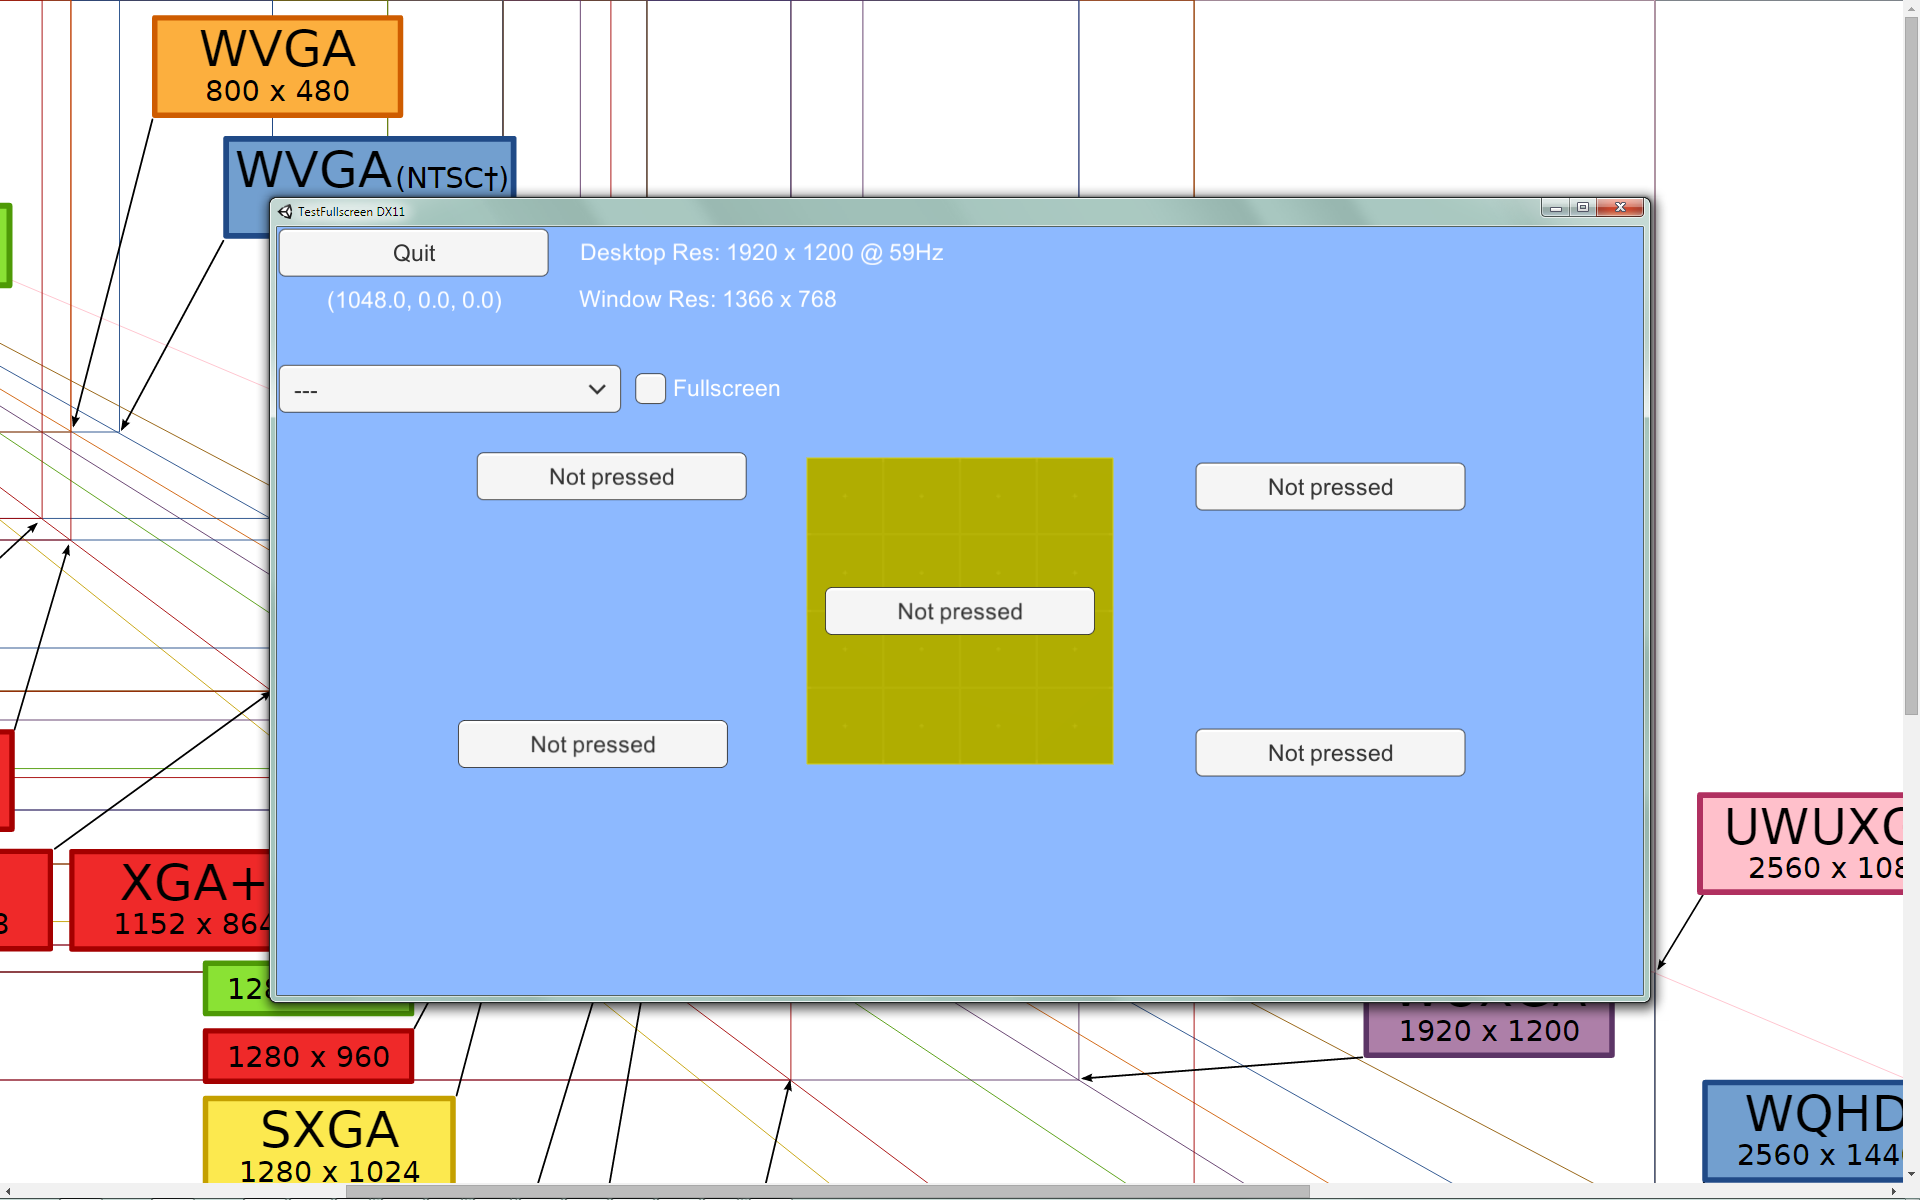Image resolution: width=1920 pixels, height=1200 pixels.
Task: Click the horizontal scrollbar left arrow
Action: click(7, 1191)
